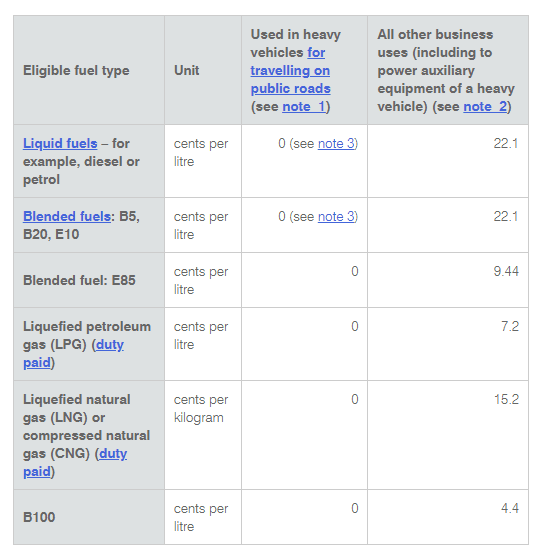536x559 pixels.
Task: Click 'Blended fuel: E85' row label
Action: click(x=79, y=280)
